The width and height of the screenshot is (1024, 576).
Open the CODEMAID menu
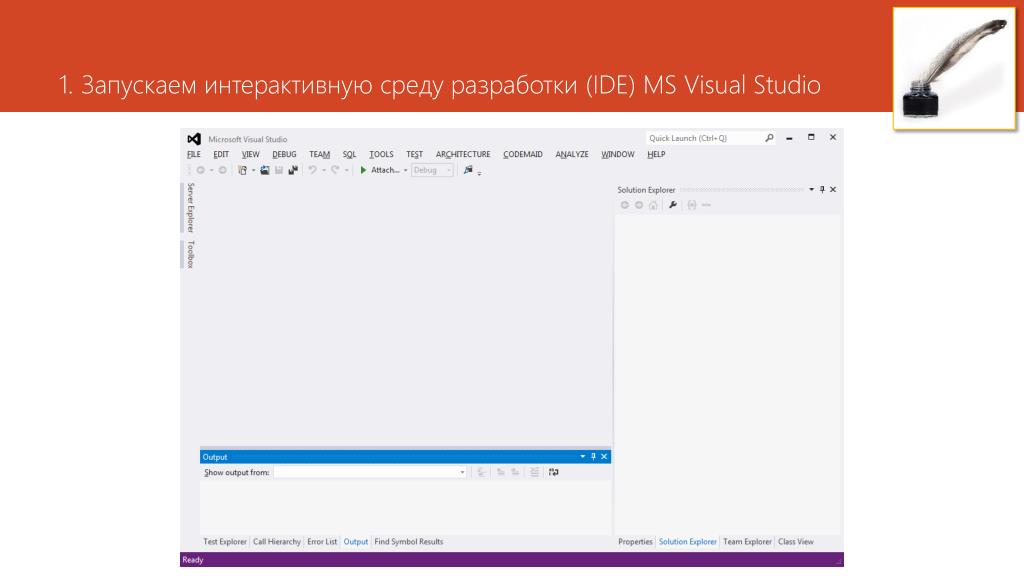pos(522,155)
